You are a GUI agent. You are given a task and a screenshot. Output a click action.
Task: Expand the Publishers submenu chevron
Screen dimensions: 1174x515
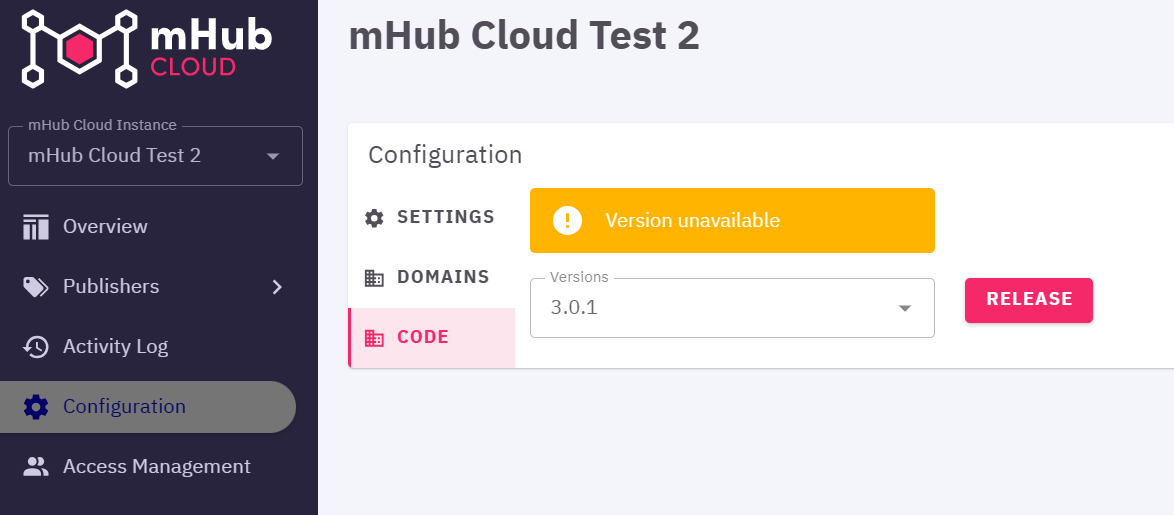(x=277, y=287)
